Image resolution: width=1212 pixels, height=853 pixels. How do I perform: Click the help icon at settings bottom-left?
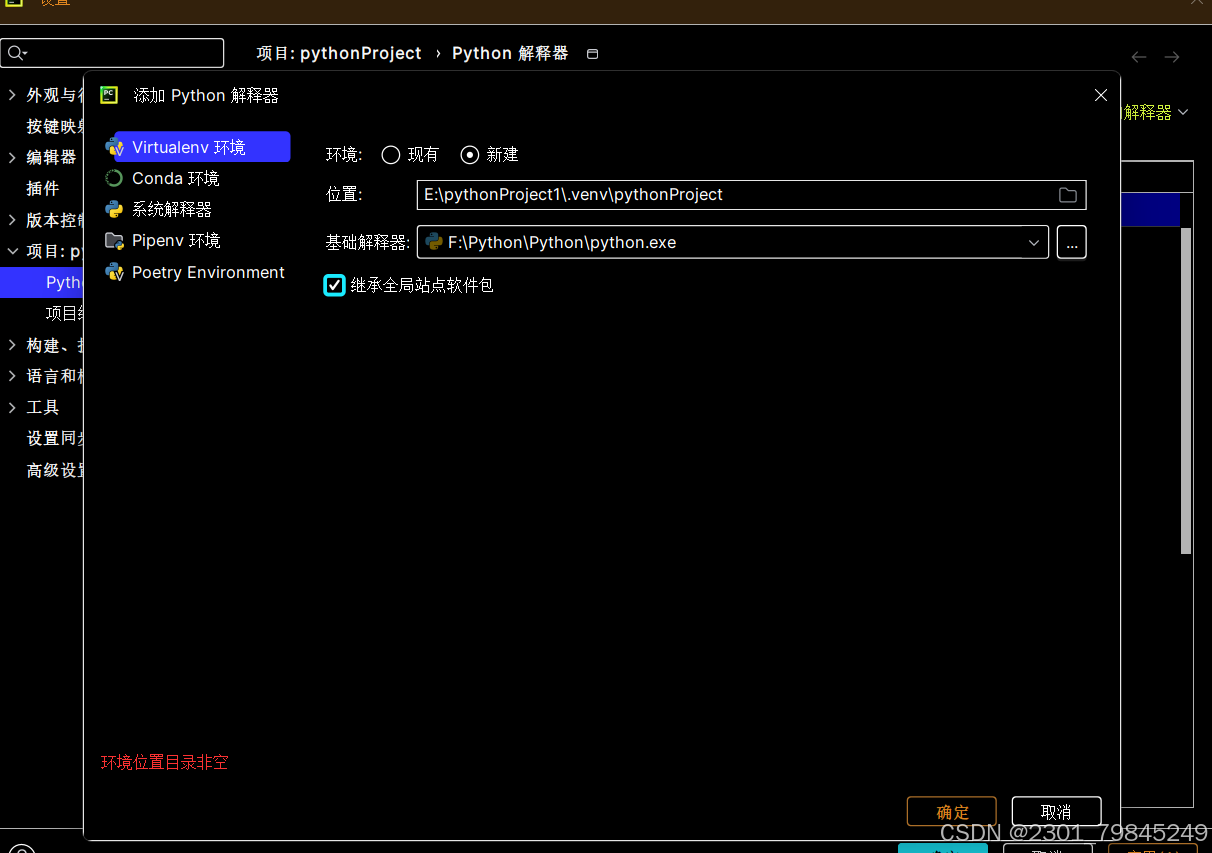click(21, 849)
